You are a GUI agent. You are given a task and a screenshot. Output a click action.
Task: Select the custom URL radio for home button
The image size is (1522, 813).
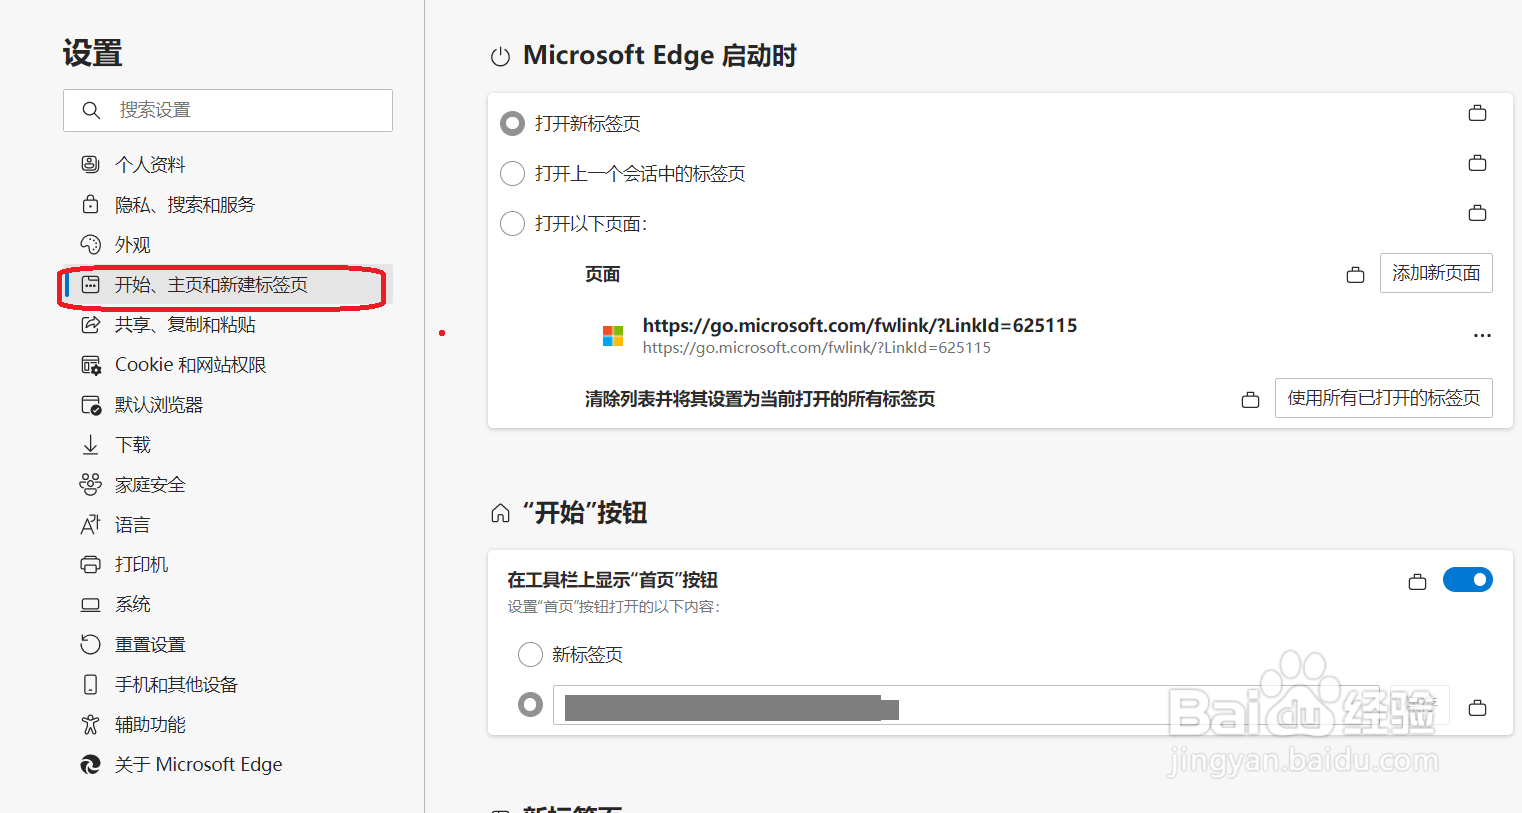[x=530, y=704]
